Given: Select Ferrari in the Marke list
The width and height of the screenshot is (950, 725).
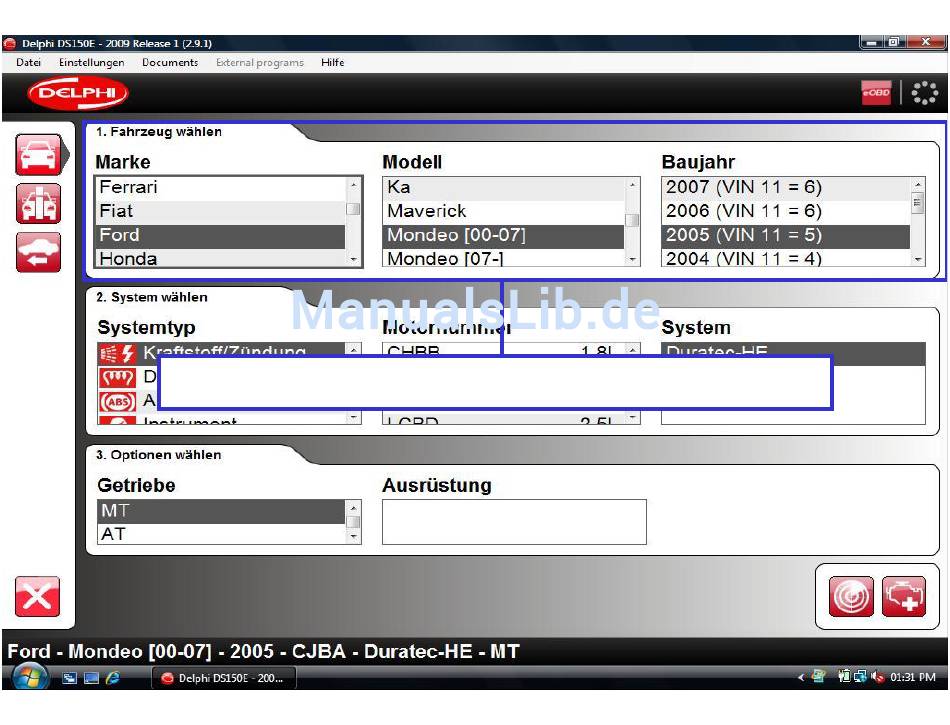Looking at the screenshot, I should coord(221,188).
